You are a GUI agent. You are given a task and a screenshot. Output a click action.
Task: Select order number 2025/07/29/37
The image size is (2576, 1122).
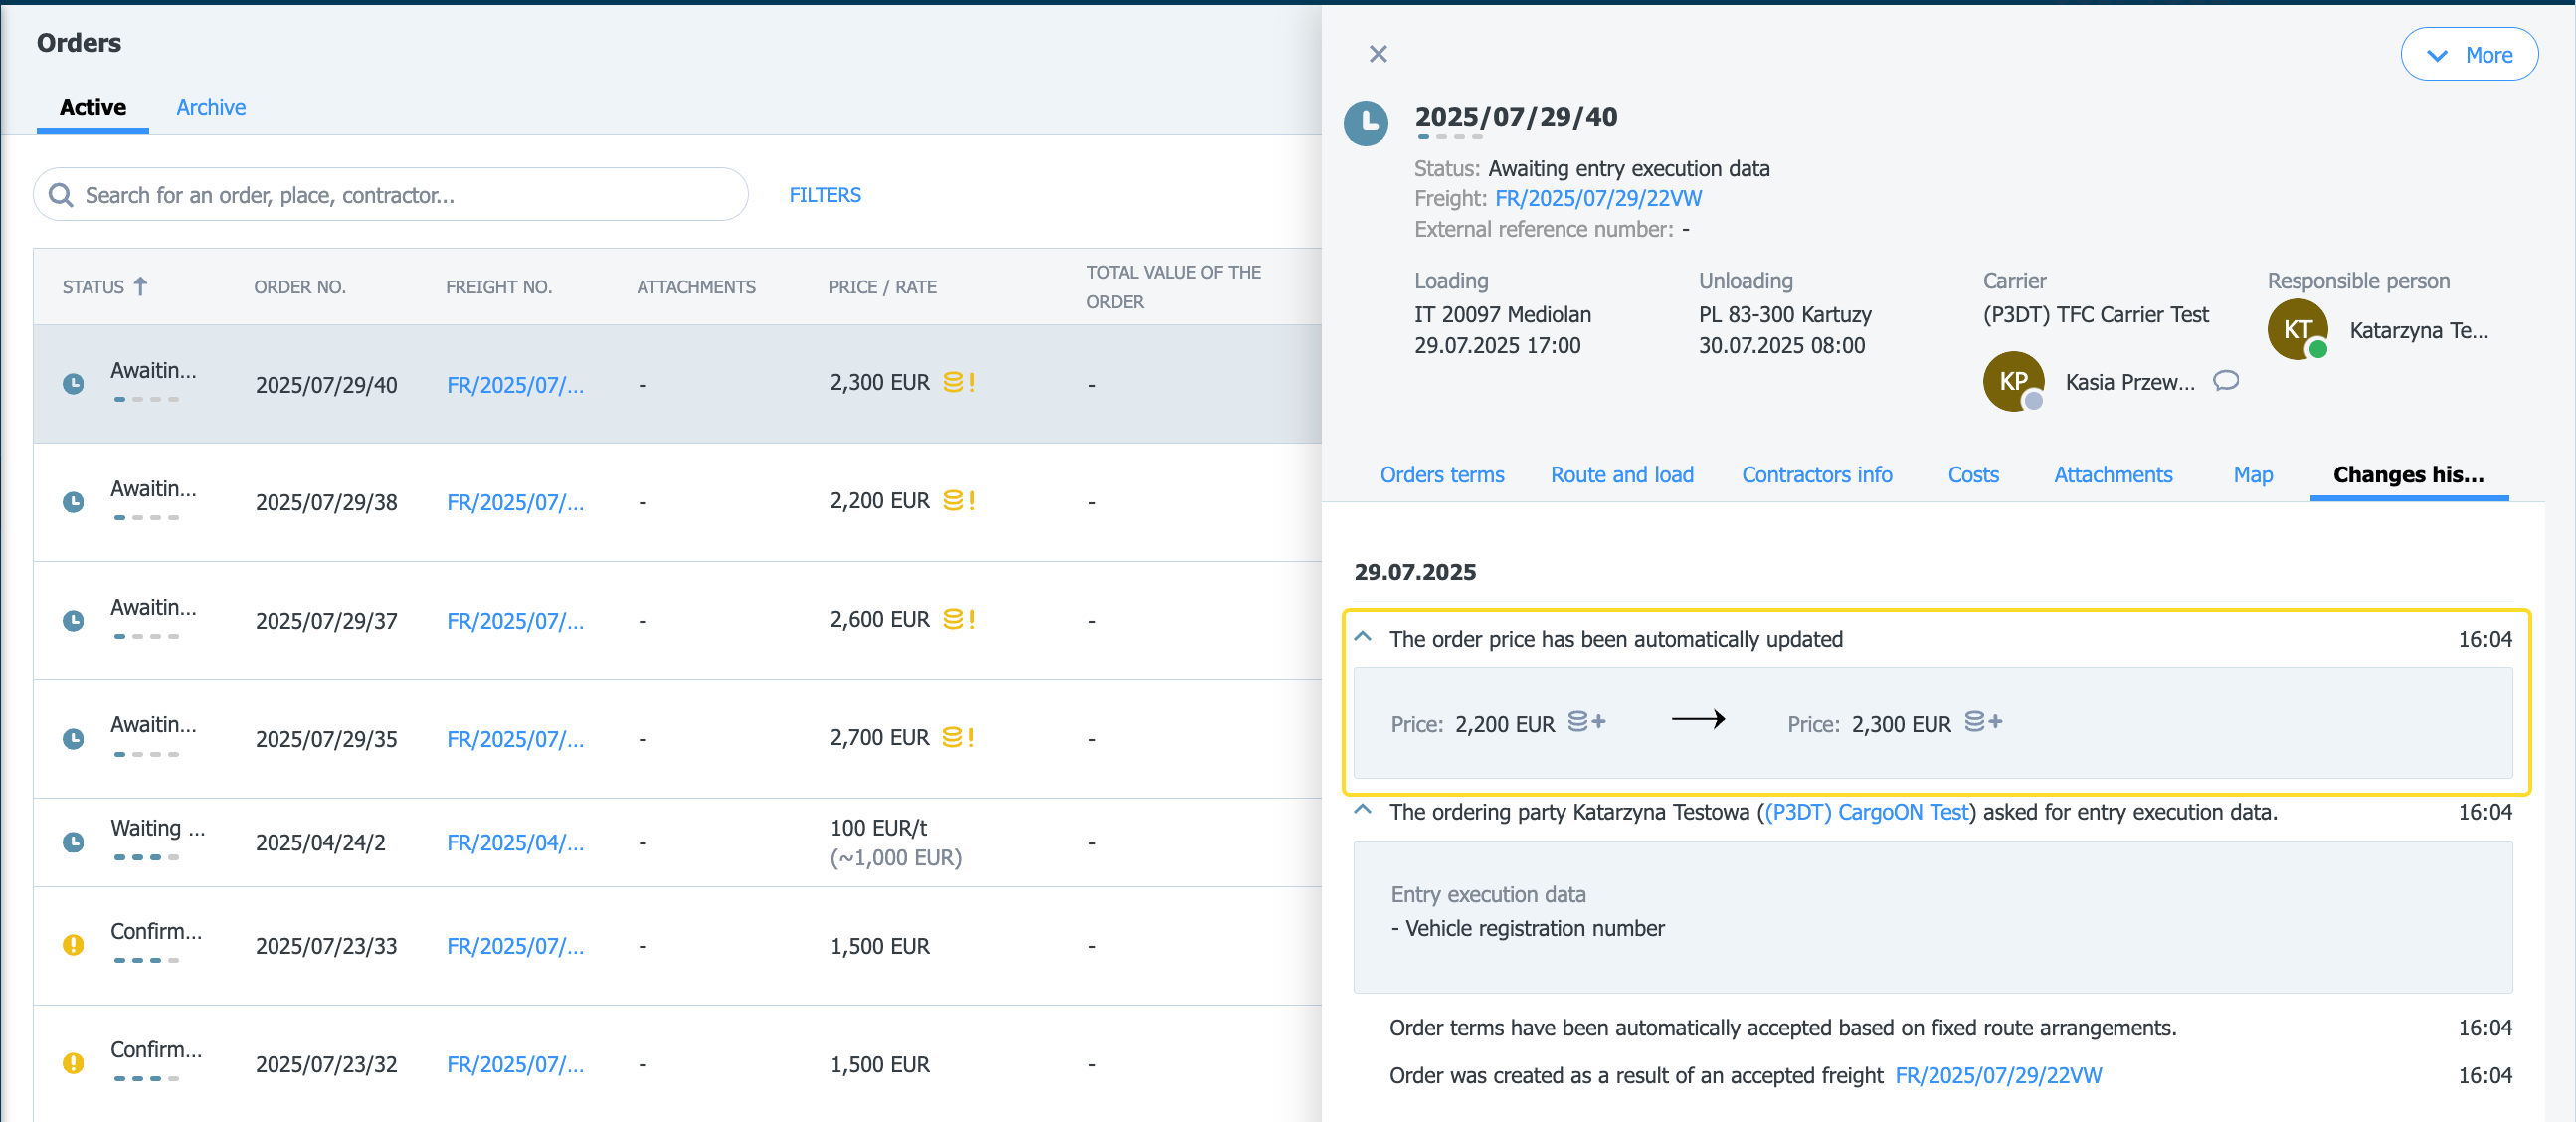[326, 621]
